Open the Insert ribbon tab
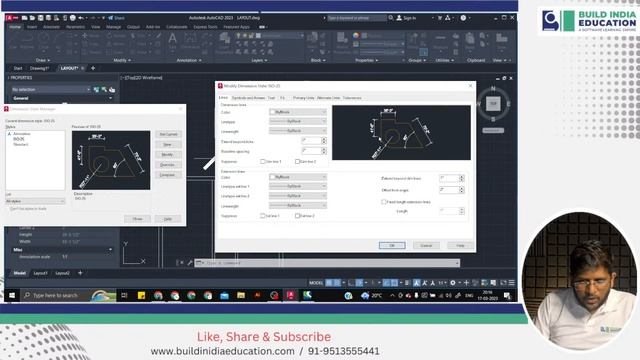This screenshot has height=360, width=640. click(32, 27)
